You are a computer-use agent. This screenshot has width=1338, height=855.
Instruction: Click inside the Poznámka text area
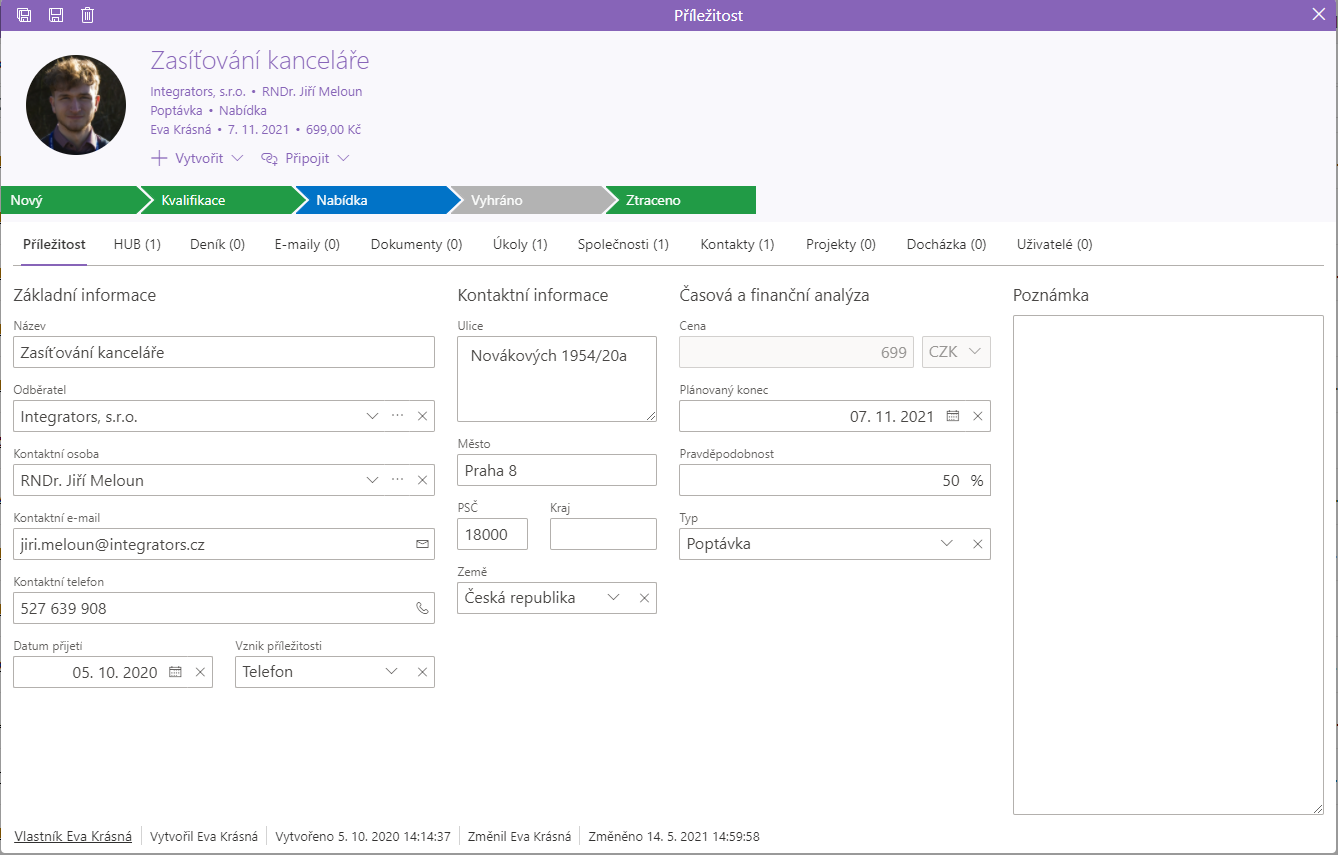1168,565
